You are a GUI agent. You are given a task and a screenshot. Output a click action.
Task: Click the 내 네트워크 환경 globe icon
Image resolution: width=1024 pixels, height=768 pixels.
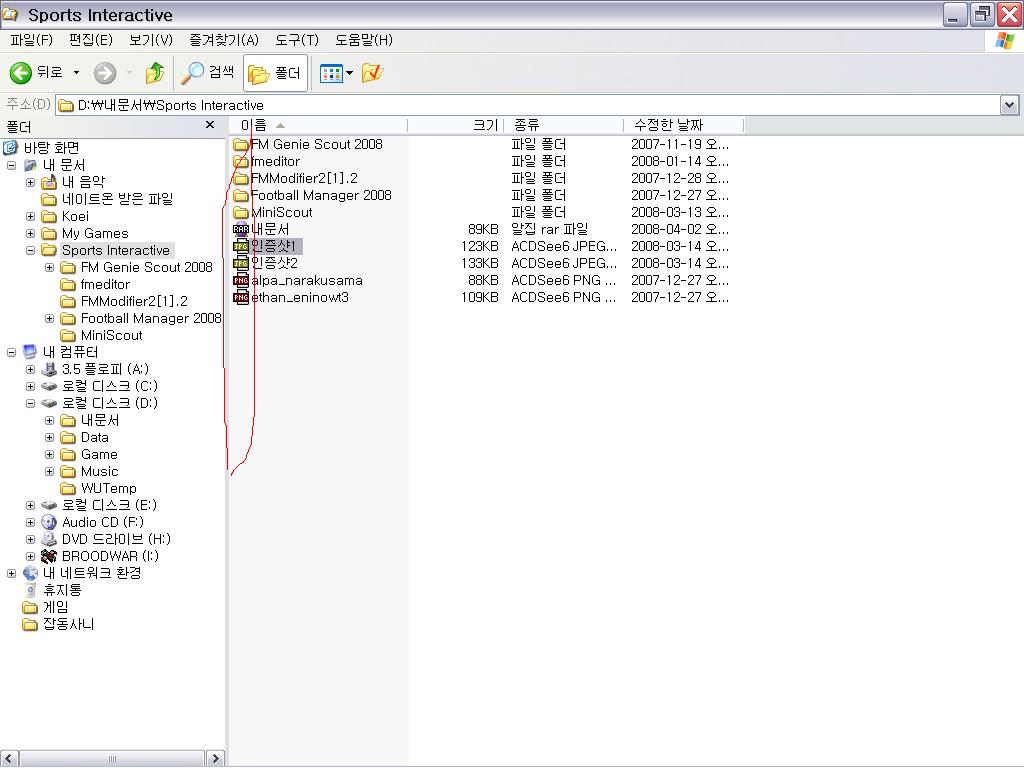click(x=30, y=573)
